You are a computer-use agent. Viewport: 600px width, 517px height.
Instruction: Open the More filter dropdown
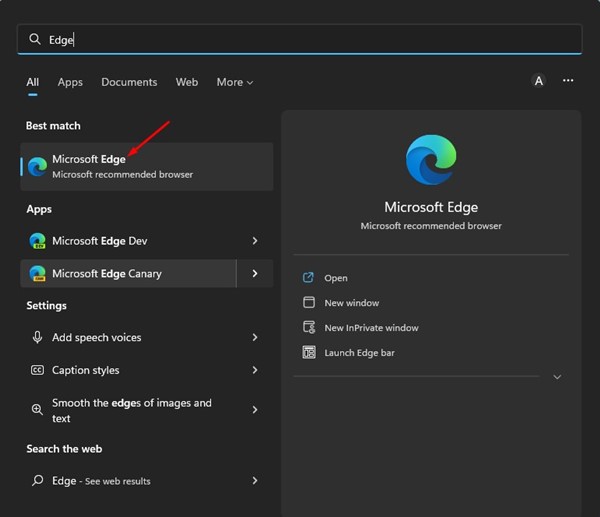(x=235, y=82)
